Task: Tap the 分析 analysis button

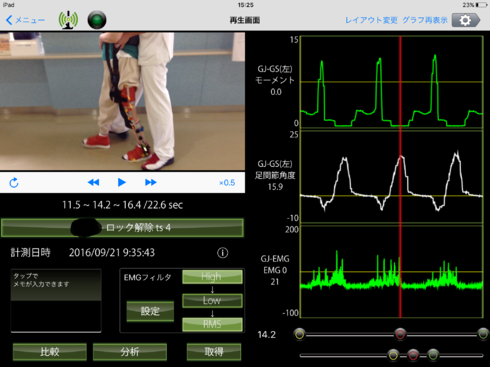Action: click(x=130, y=352)
